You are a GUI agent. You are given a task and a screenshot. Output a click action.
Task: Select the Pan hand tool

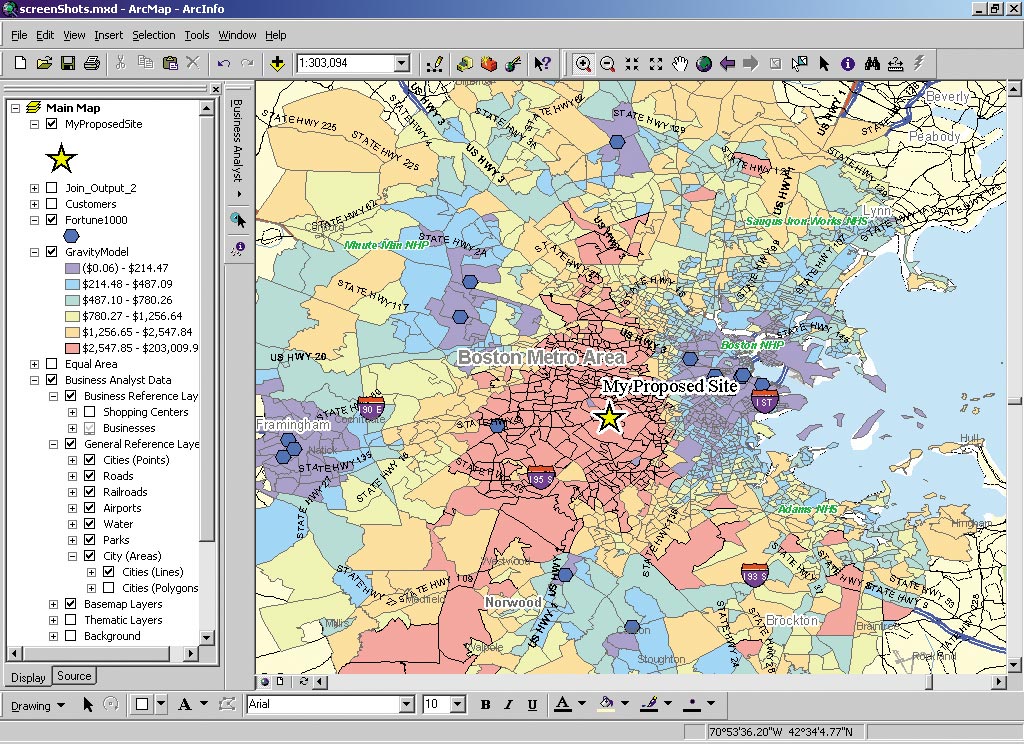pos(680,64)
